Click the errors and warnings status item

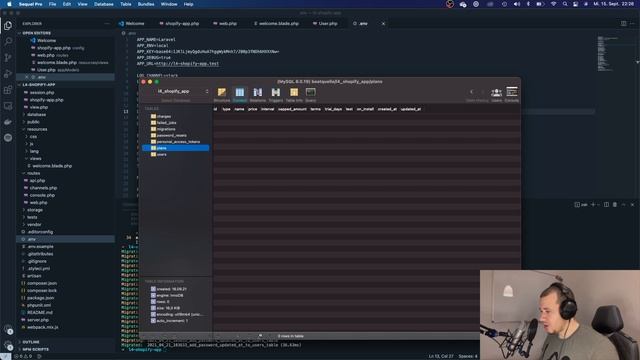coord(23,356)
